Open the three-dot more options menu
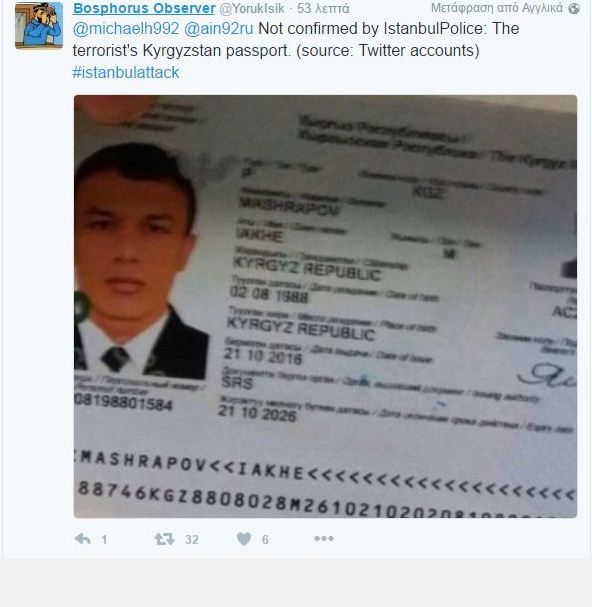This screenshot has width=592, height=607. 324,538
